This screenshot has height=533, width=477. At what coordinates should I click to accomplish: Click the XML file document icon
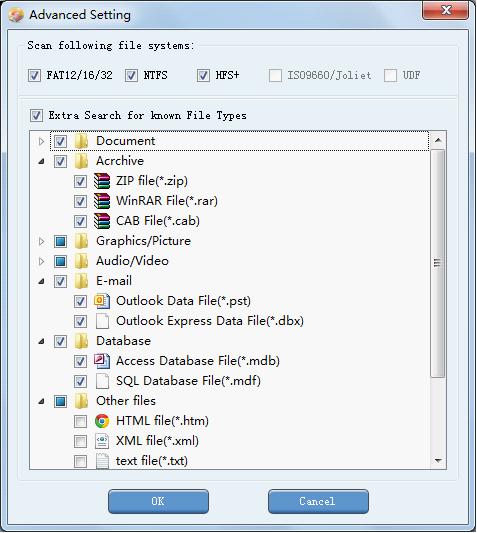click(x=102, y=441)
